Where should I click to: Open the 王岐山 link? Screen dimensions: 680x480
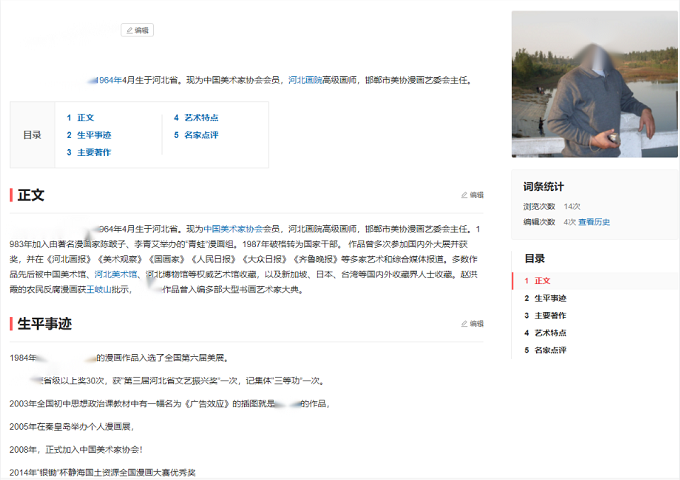99,289
